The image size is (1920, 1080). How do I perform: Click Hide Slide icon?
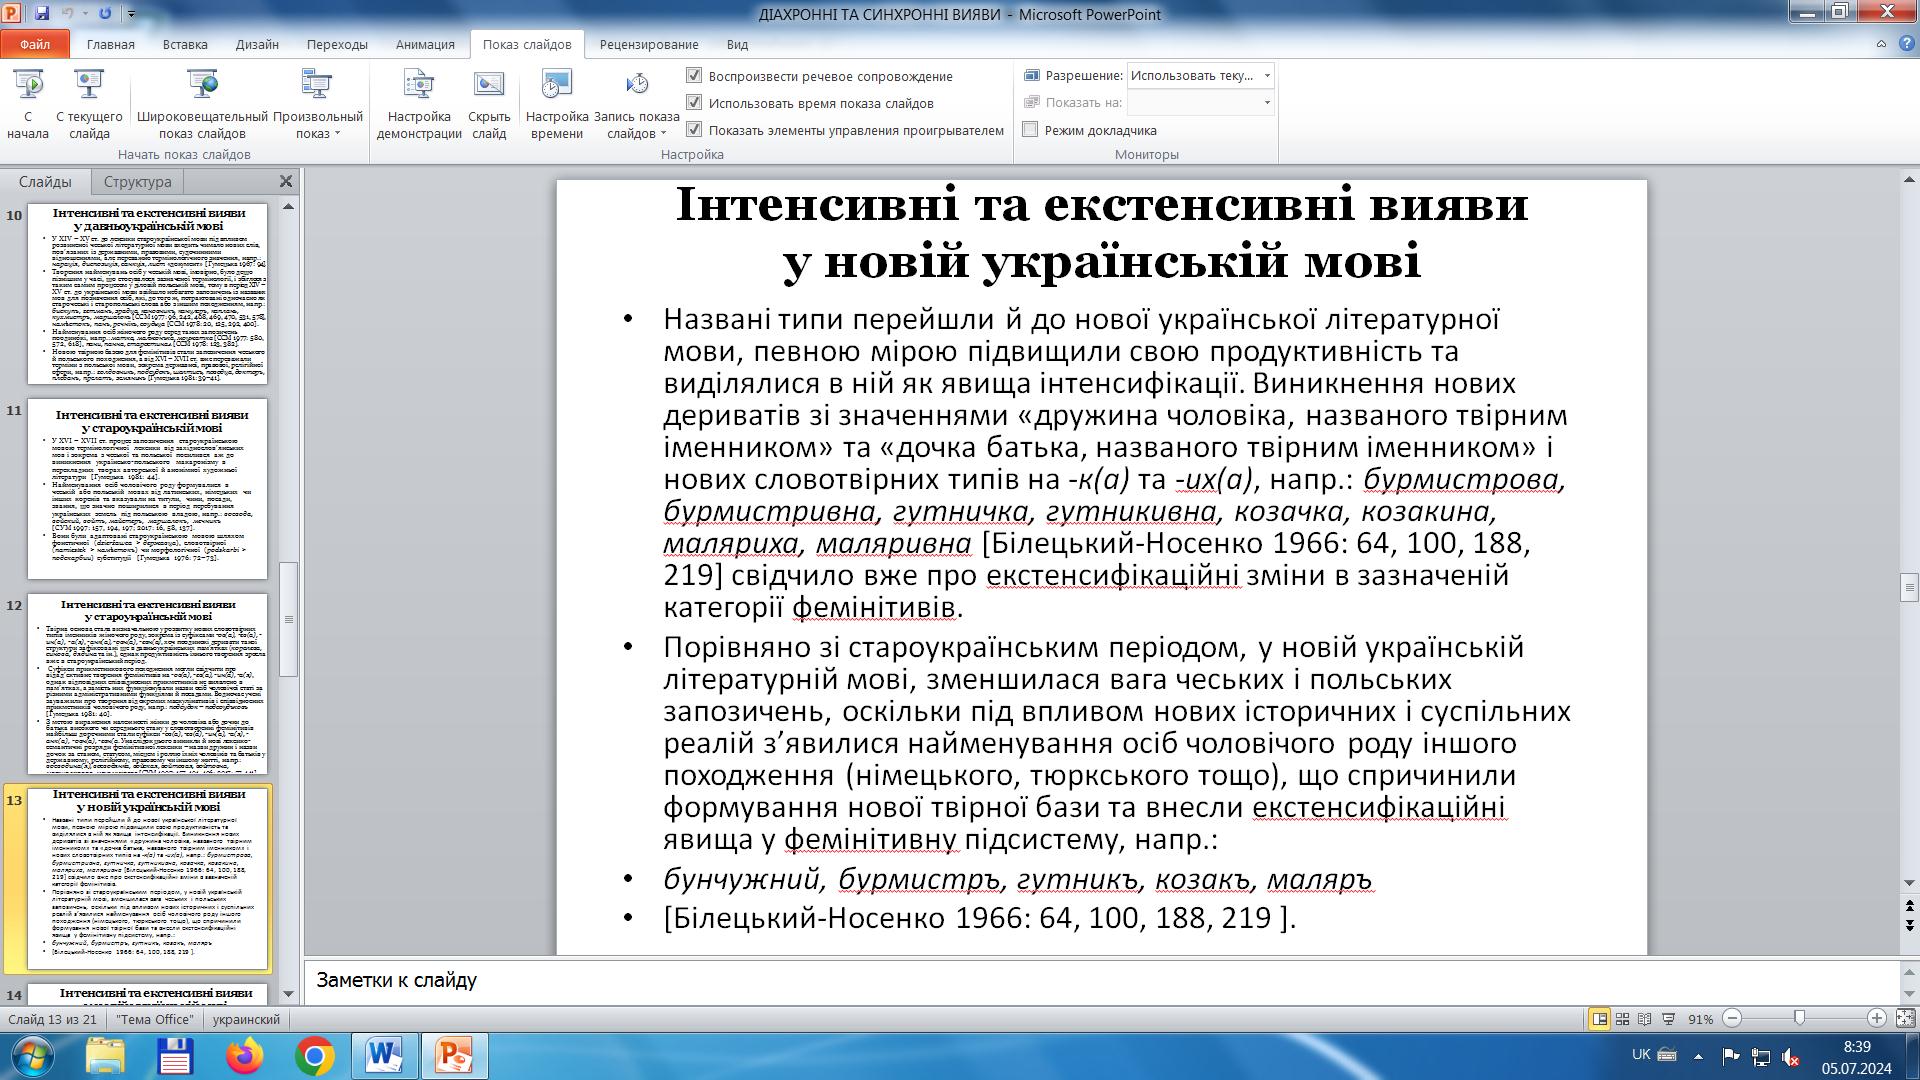pyautogui.click(x=489, y=85)
